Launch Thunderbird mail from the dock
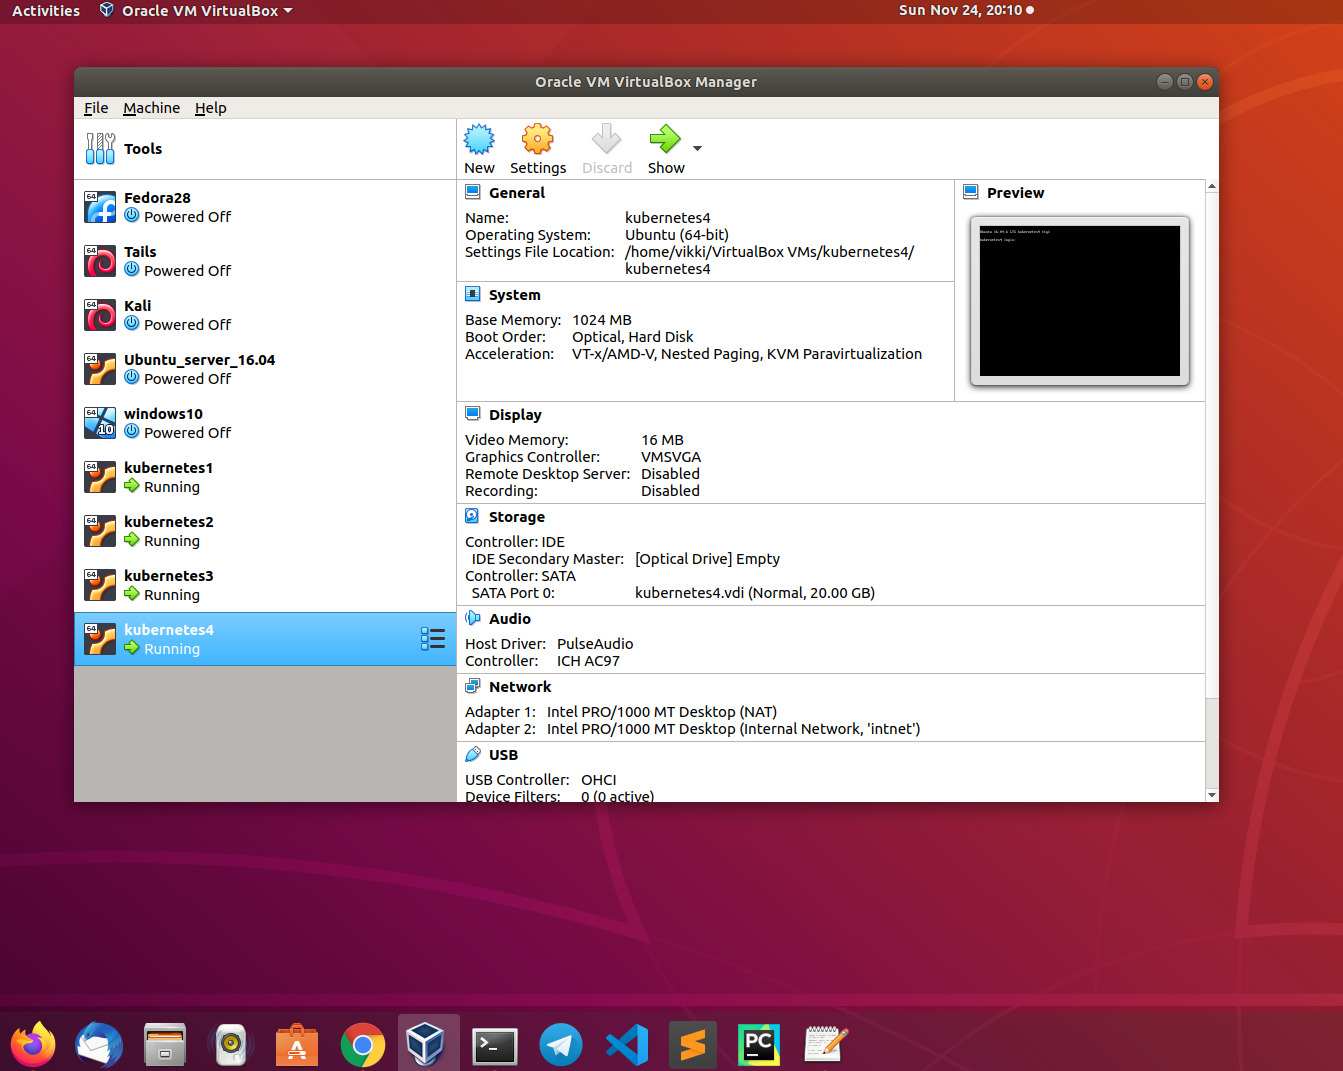The height and width of the screenshot is (1071, 1343). click(98, 1045)
